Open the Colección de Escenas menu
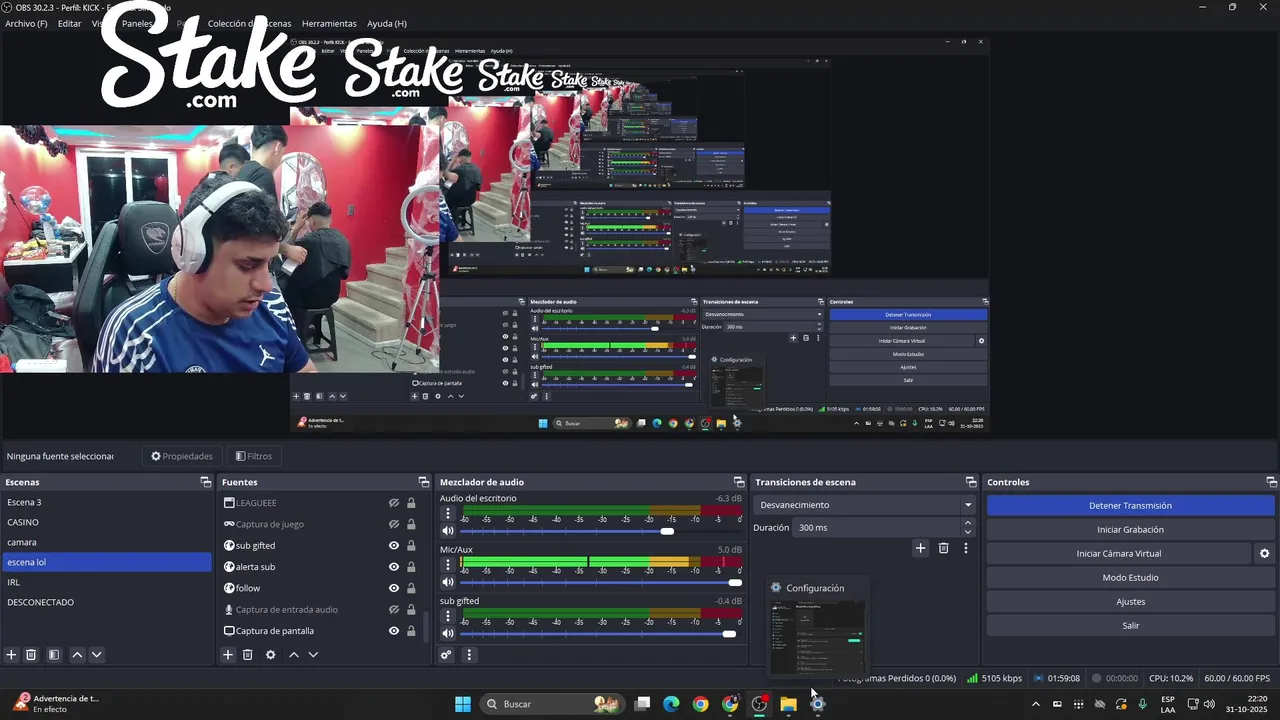This screenshot has width=1280, height=720. pos(249,23)
